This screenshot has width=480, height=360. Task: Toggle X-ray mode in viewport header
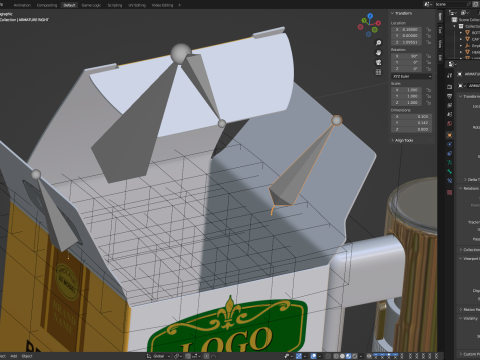pos(328,356)
